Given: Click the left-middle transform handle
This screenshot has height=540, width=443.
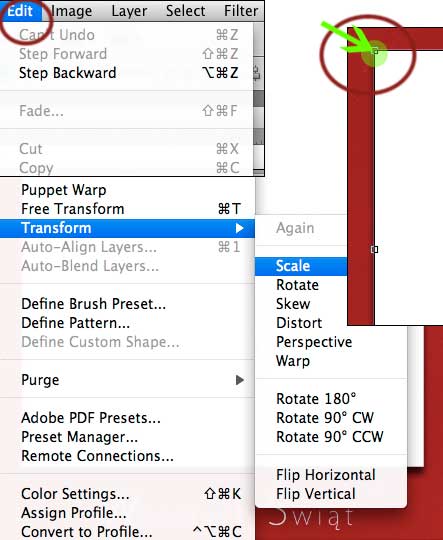Looking at the screenshot, I should pos(374,249).
